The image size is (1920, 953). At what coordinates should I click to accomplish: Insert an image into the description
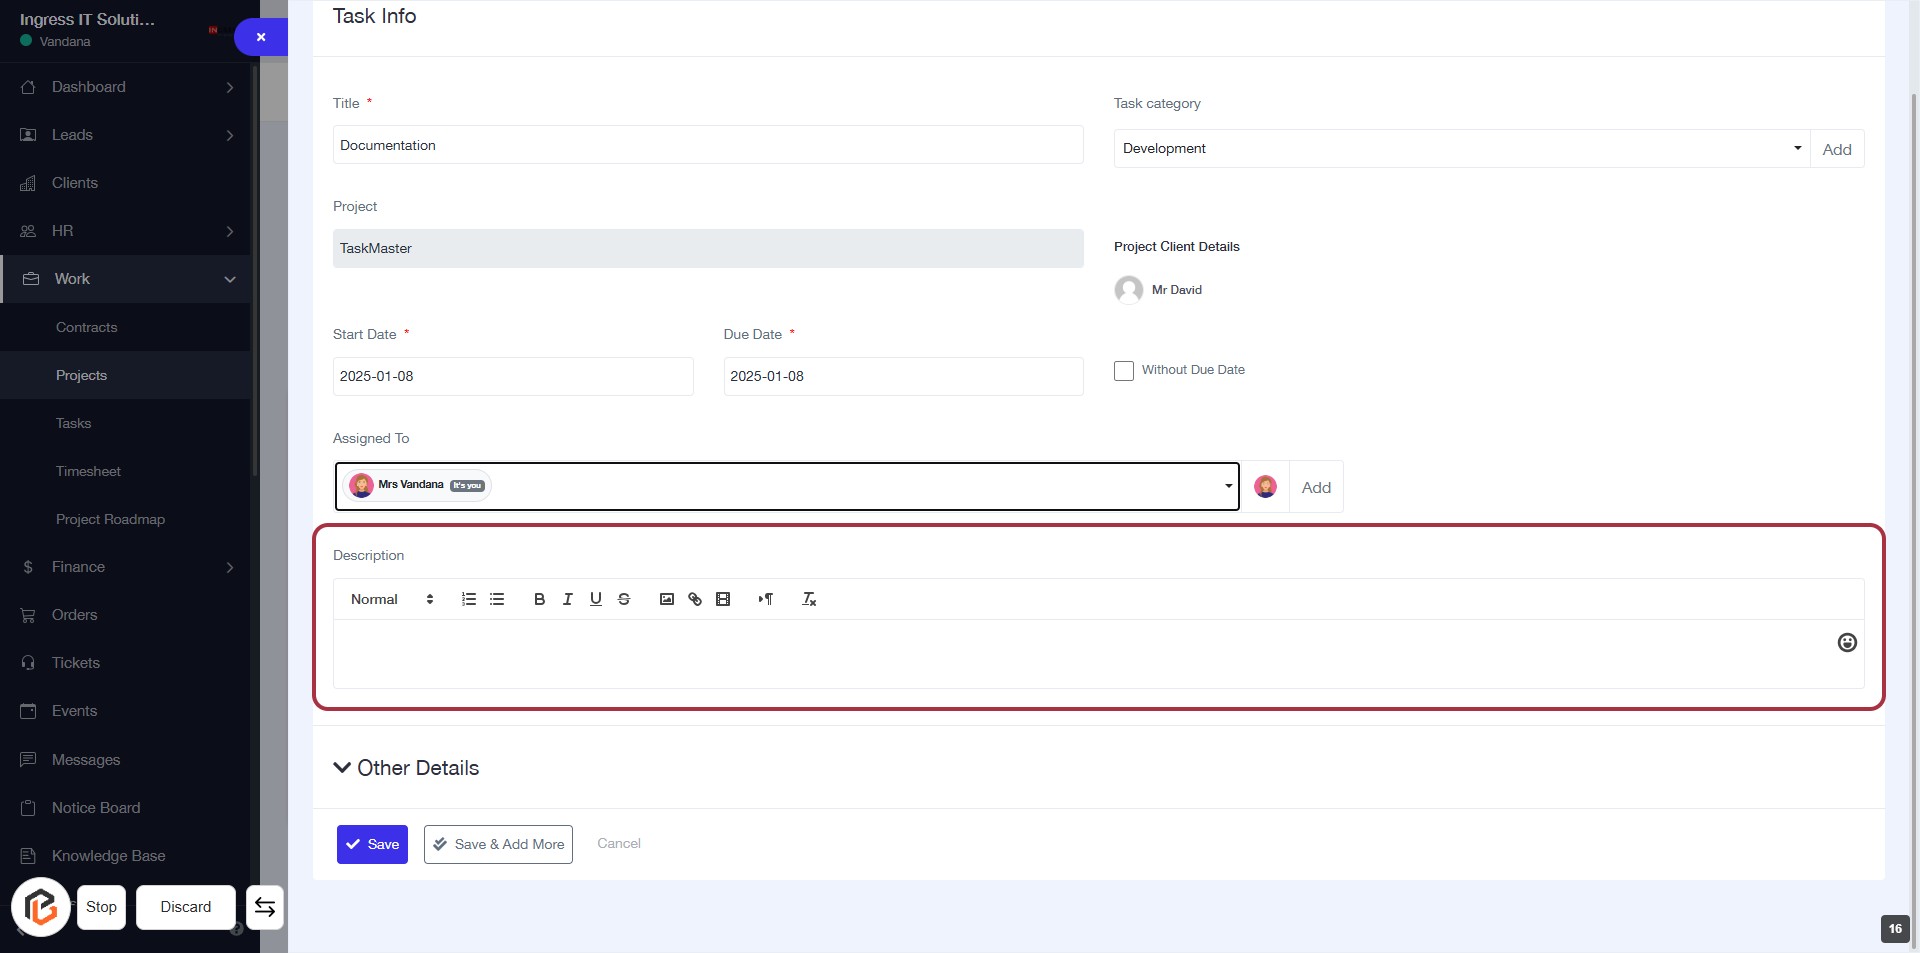tap(666, 599)
